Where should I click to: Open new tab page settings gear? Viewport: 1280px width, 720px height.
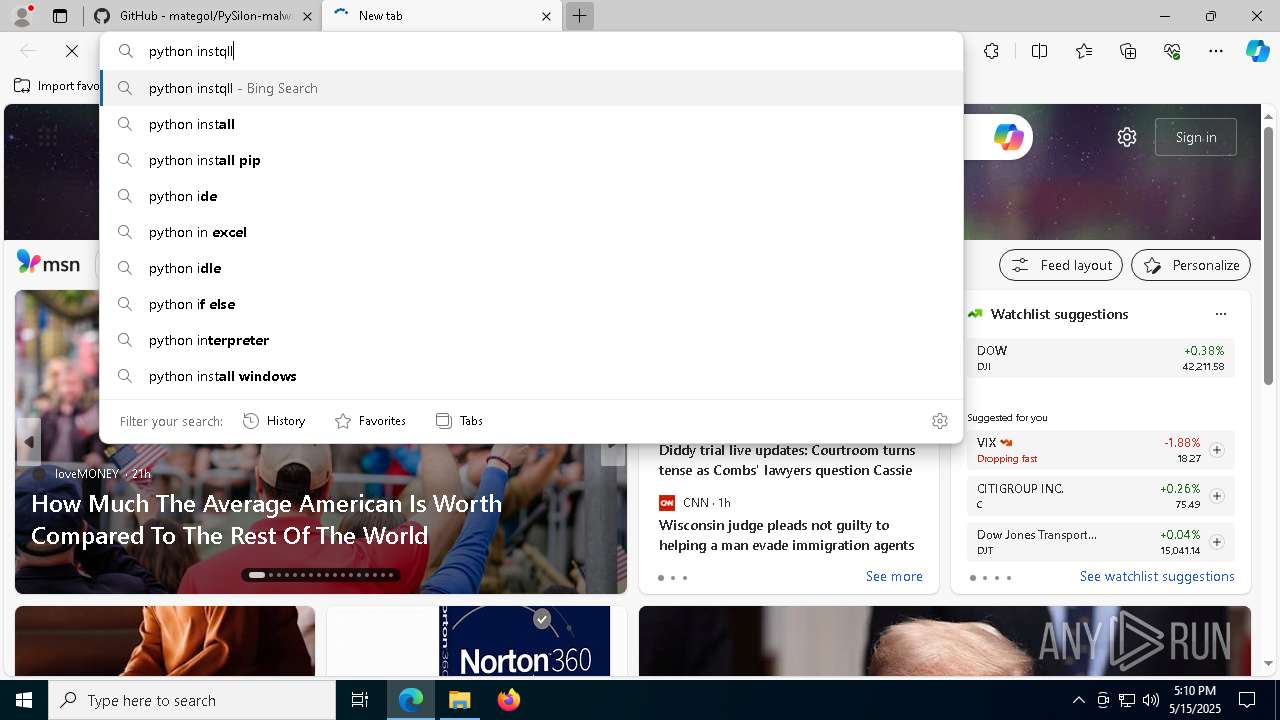pos(1127,137)
